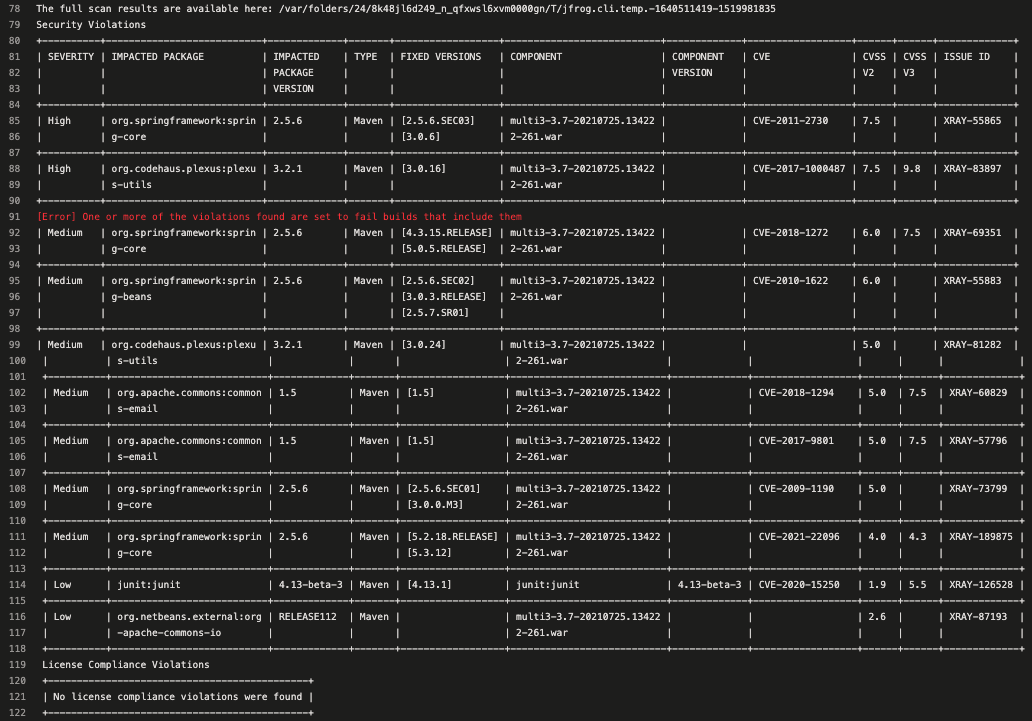Click line number 119 in gutter

[17, 665]
